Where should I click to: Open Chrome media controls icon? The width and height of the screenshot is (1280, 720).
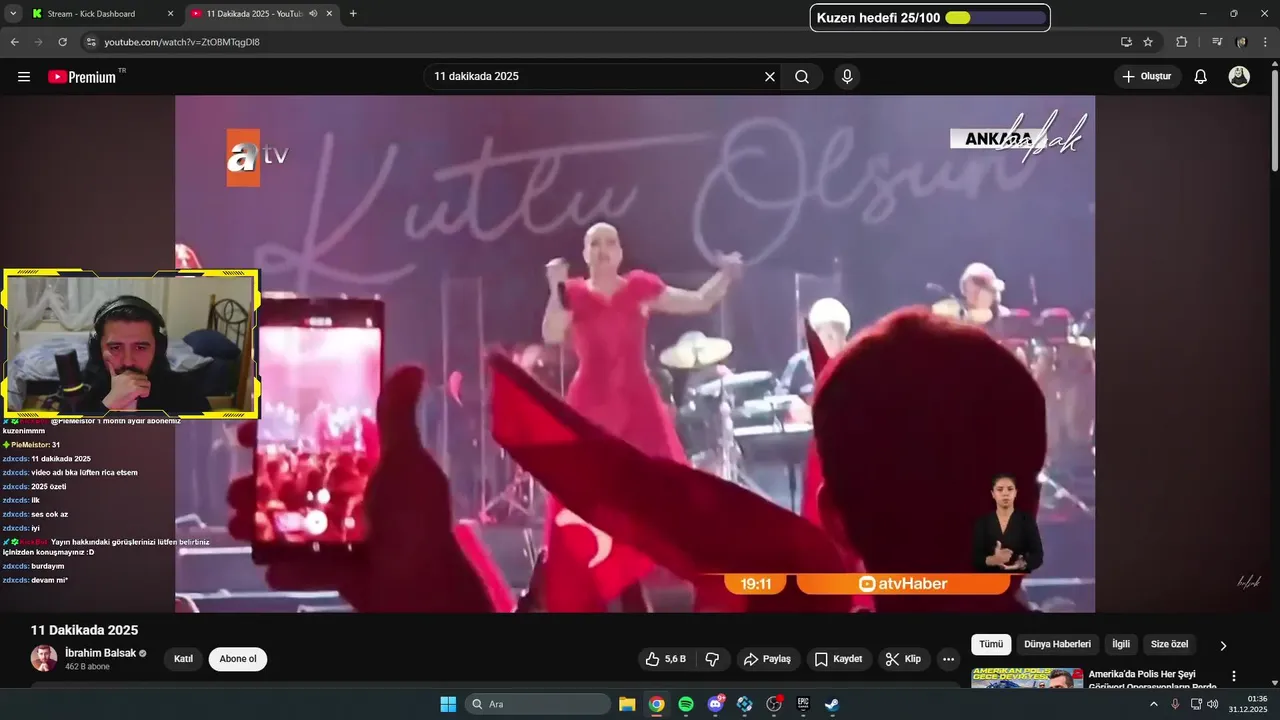(1217, 42)
